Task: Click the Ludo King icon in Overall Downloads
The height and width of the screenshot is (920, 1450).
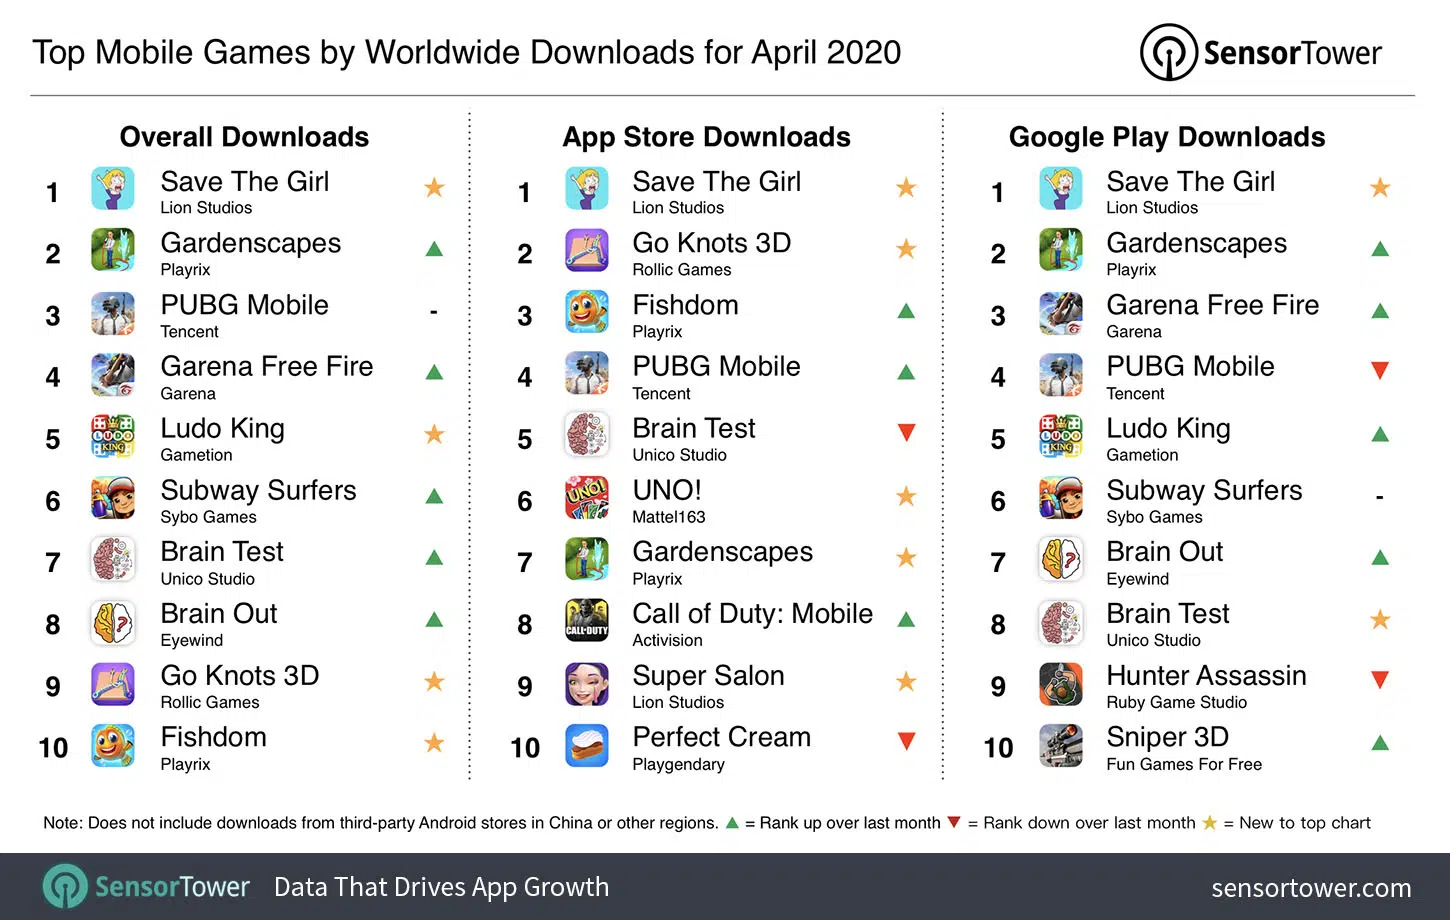Action: click(x=113, y=436)
